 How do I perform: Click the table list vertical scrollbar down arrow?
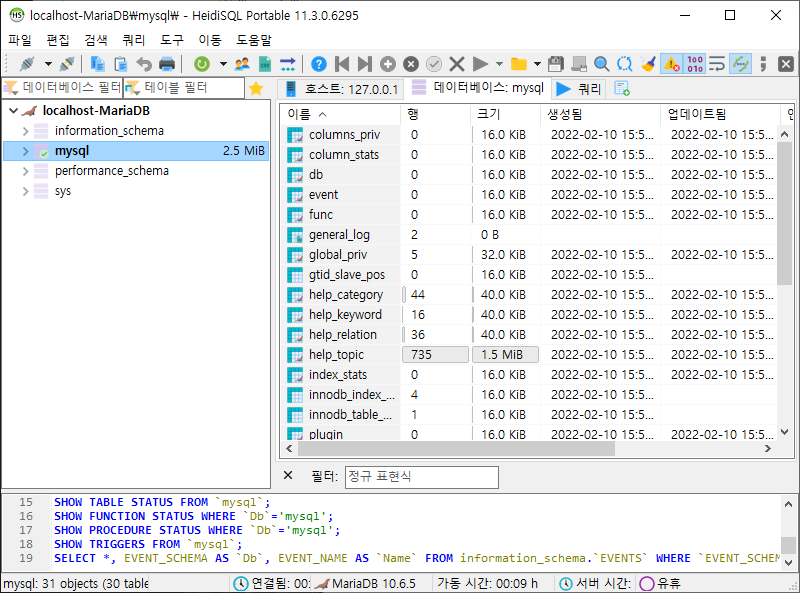pos(785,432)
